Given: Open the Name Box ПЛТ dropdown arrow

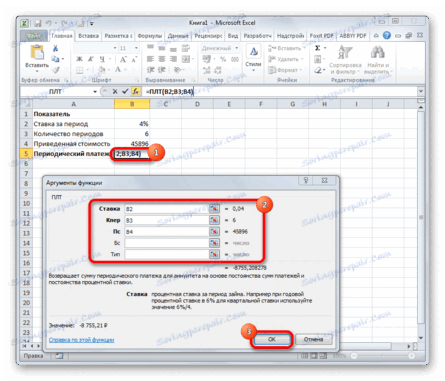Looking at the screenshot, I should tap(95, 91).
